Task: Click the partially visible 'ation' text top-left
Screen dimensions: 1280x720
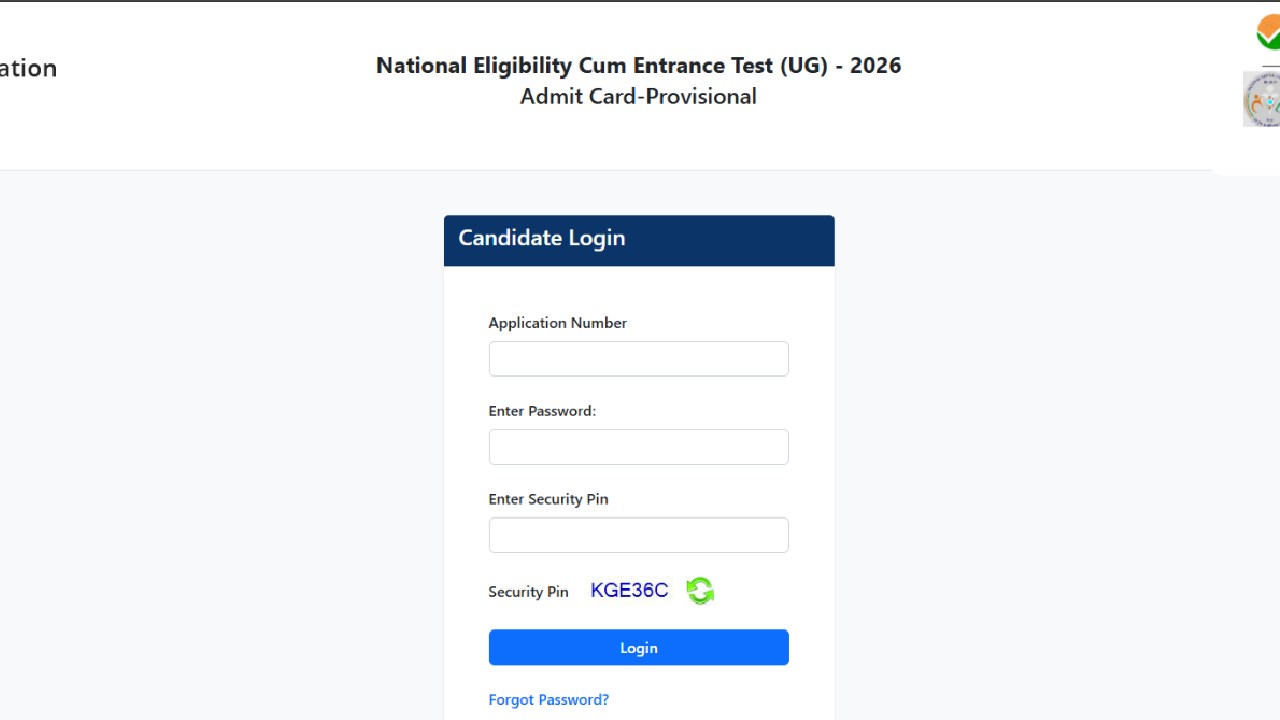Action: tap(28, 68)
